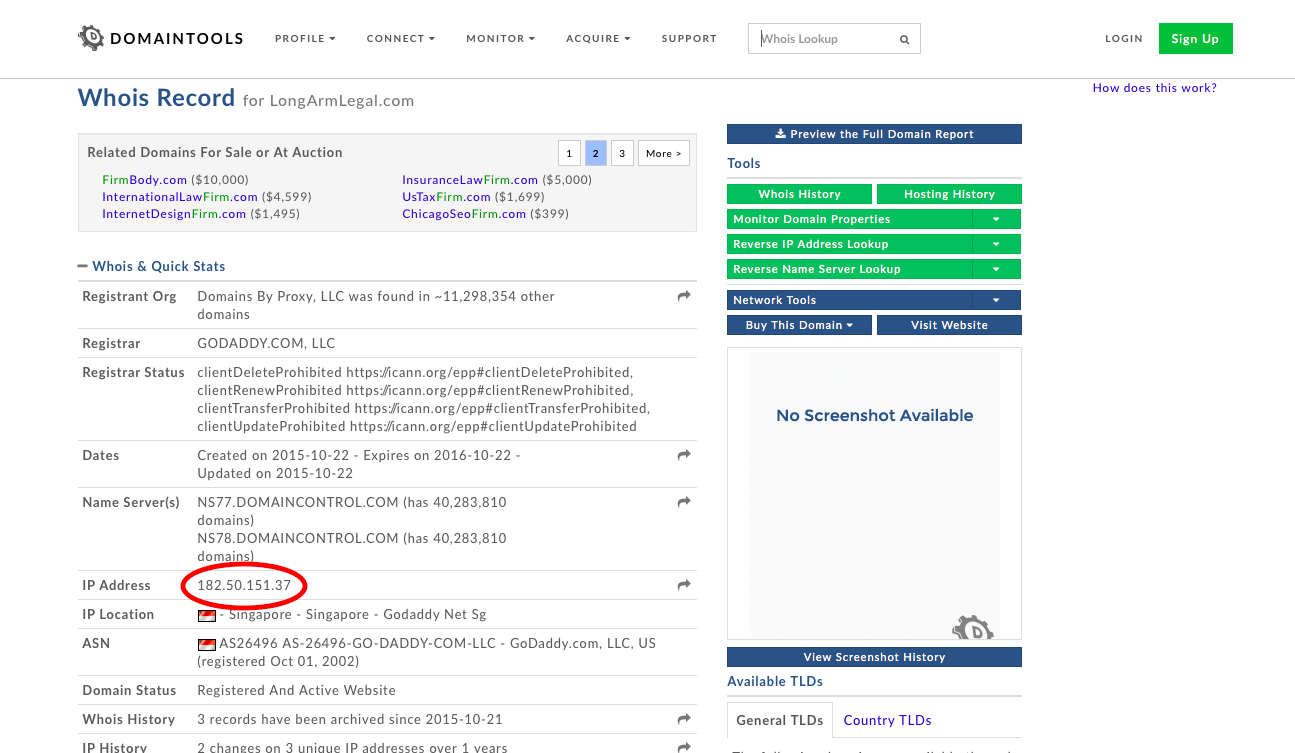Expand Reverse Name Server Lookup dropdown arrow
Screen dimensions: 1295x753
point(997,269)
